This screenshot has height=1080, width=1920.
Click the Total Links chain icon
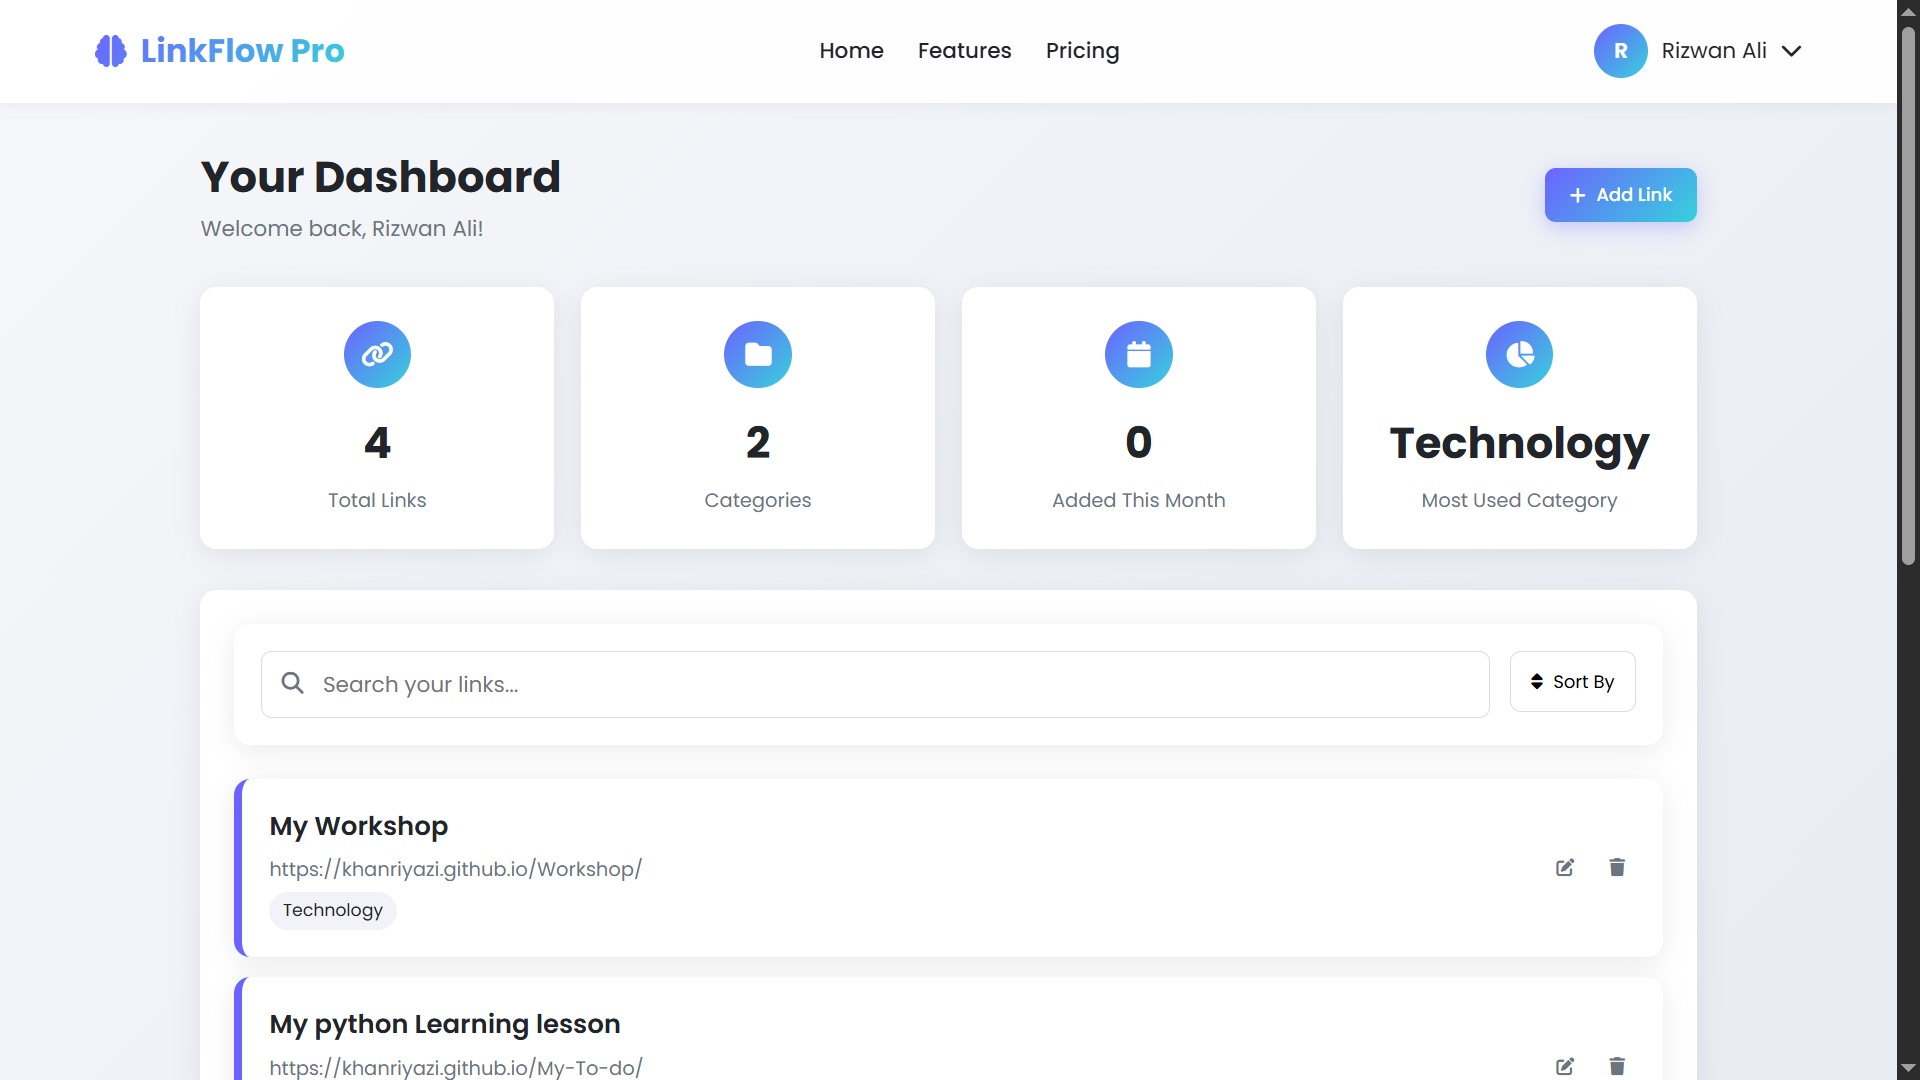[x=377, y=354]
